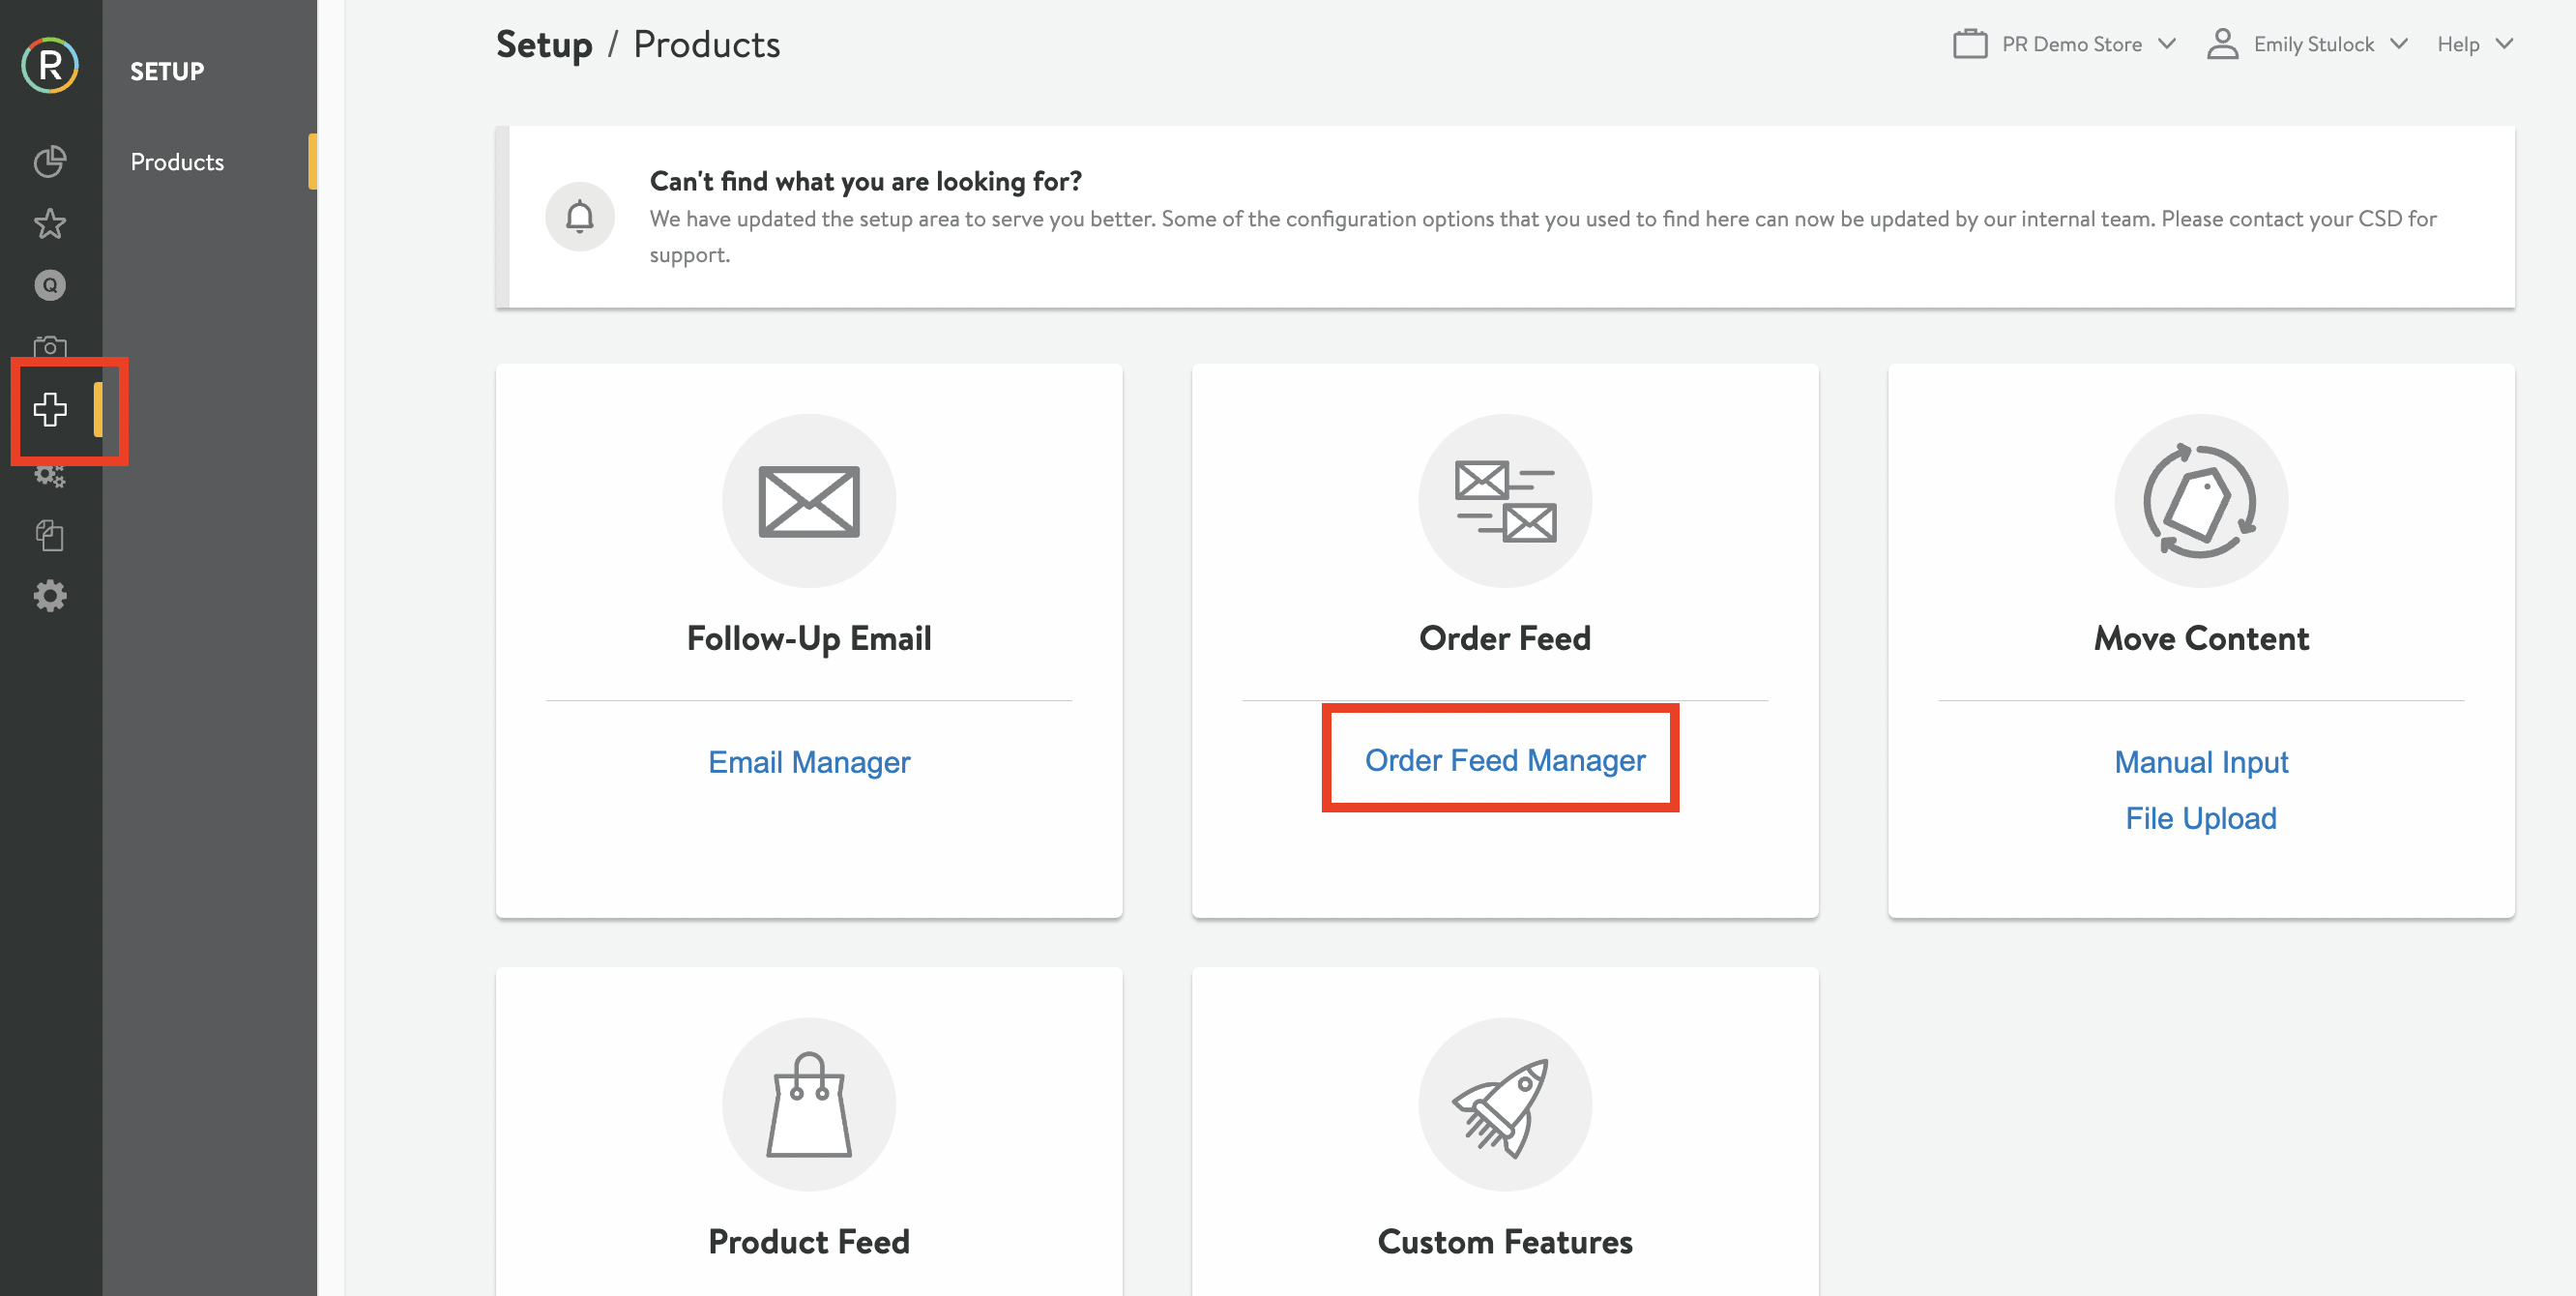Image resolution: width=2576 pixels, height=1296 pixels.
Task: Click the duplicate pages icon in sidebar
Action: (x=50, y=535)
